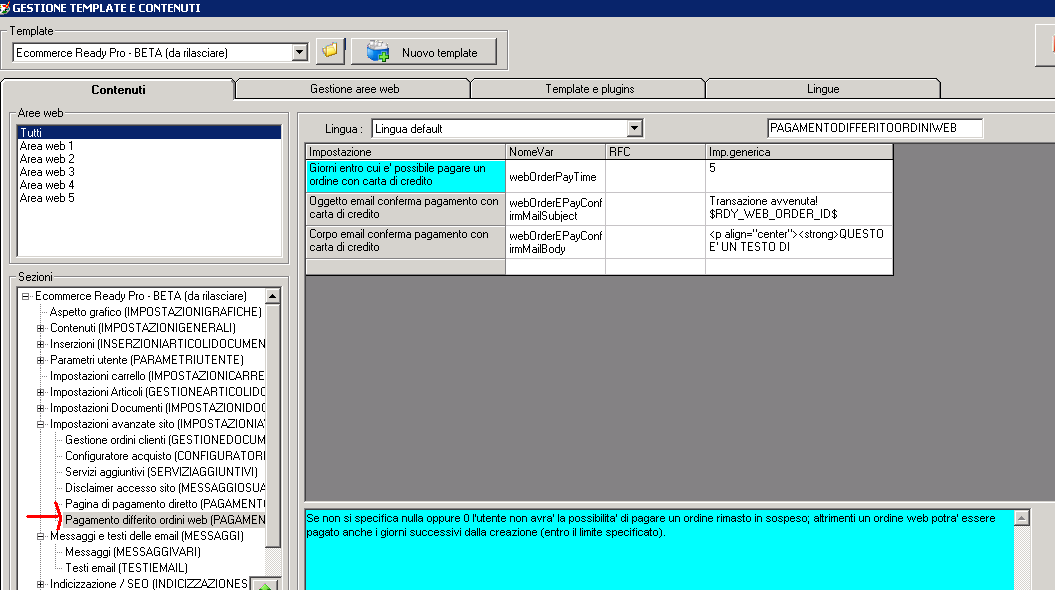Click the description panel scrollbar up arrow
The width and height of the screenshot is (1055, 590).
[1021, 517]
